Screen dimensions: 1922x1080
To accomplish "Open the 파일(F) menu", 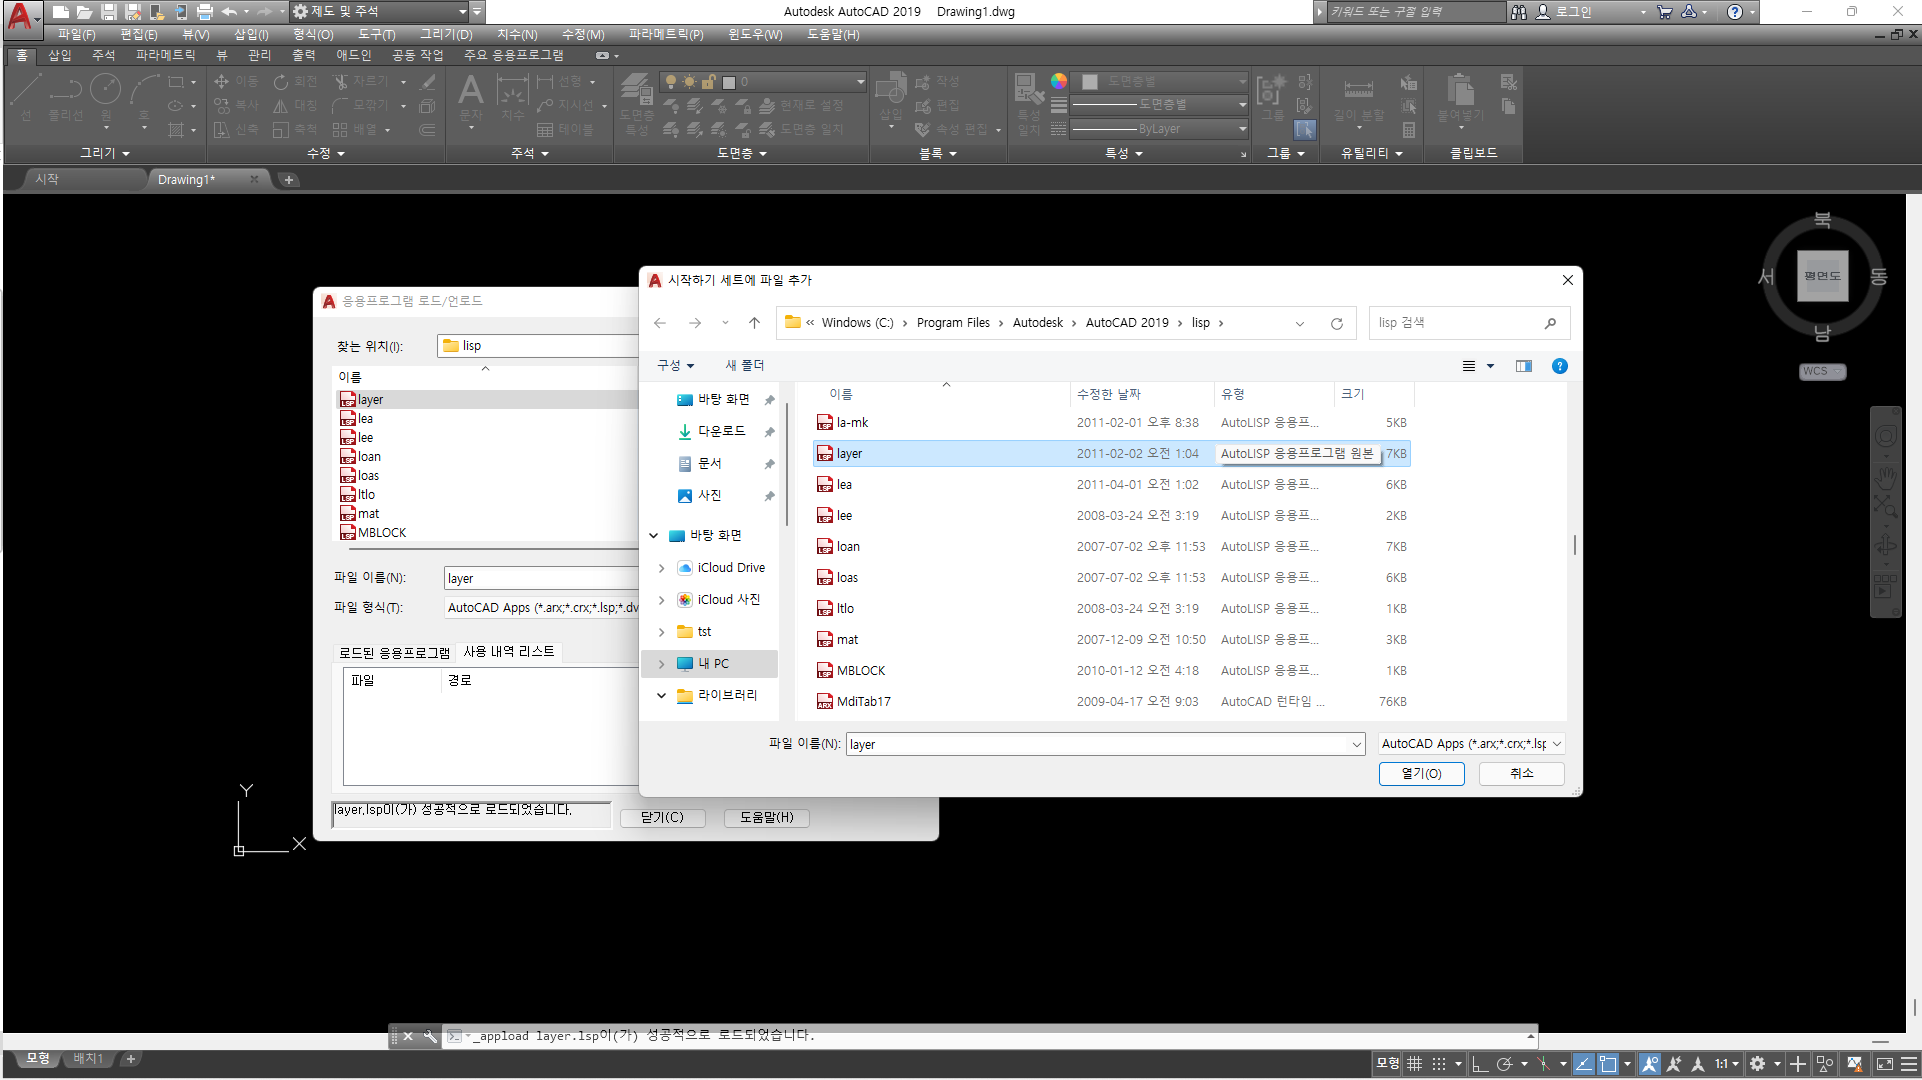I will click(76, 34).
